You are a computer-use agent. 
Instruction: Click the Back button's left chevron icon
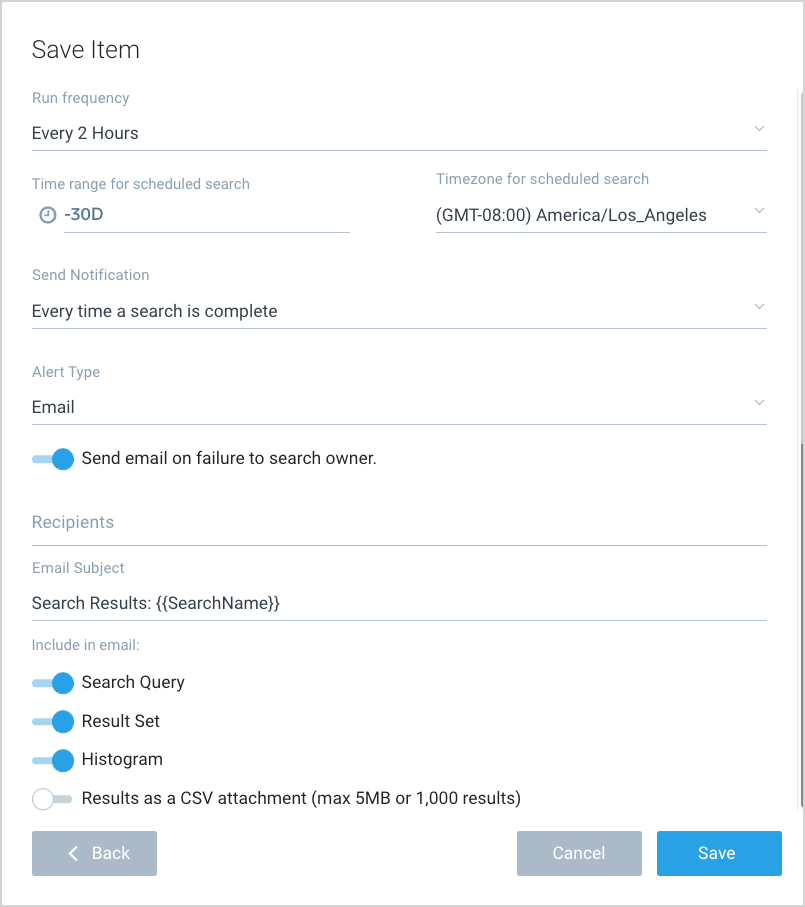(x=73, y=853)
